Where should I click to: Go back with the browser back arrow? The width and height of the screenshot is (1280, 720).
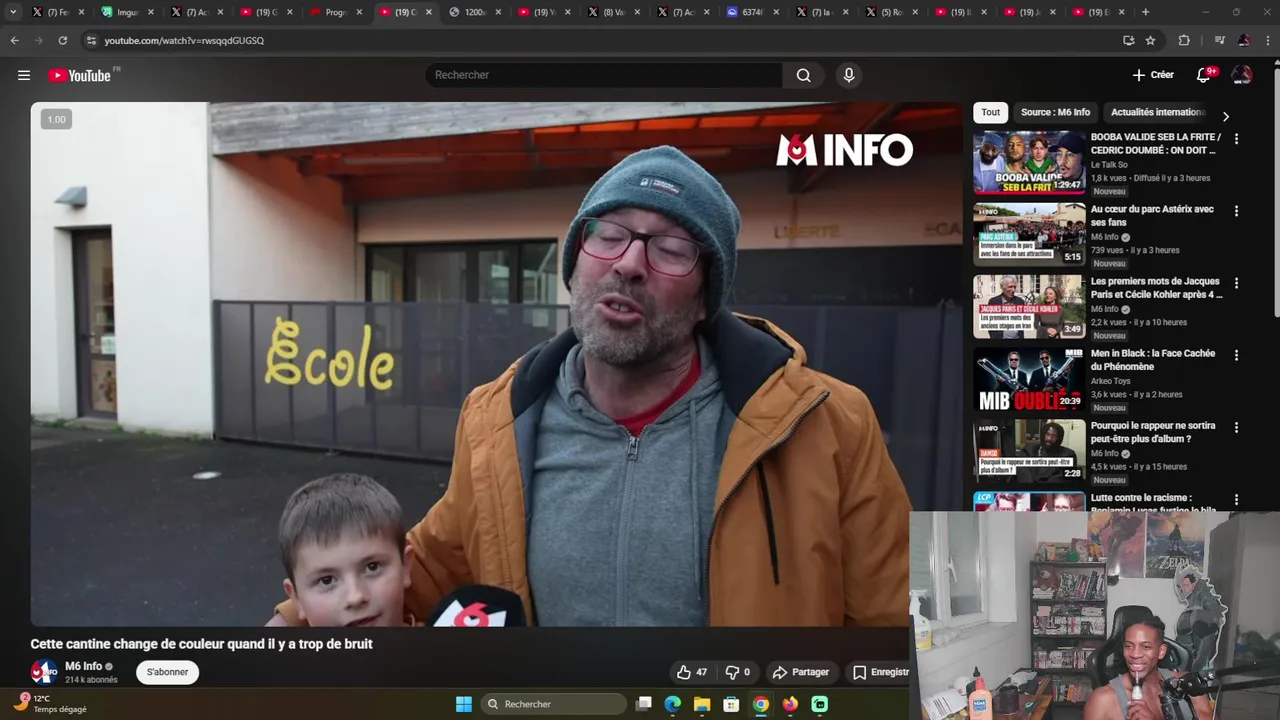tap(14, 40)
